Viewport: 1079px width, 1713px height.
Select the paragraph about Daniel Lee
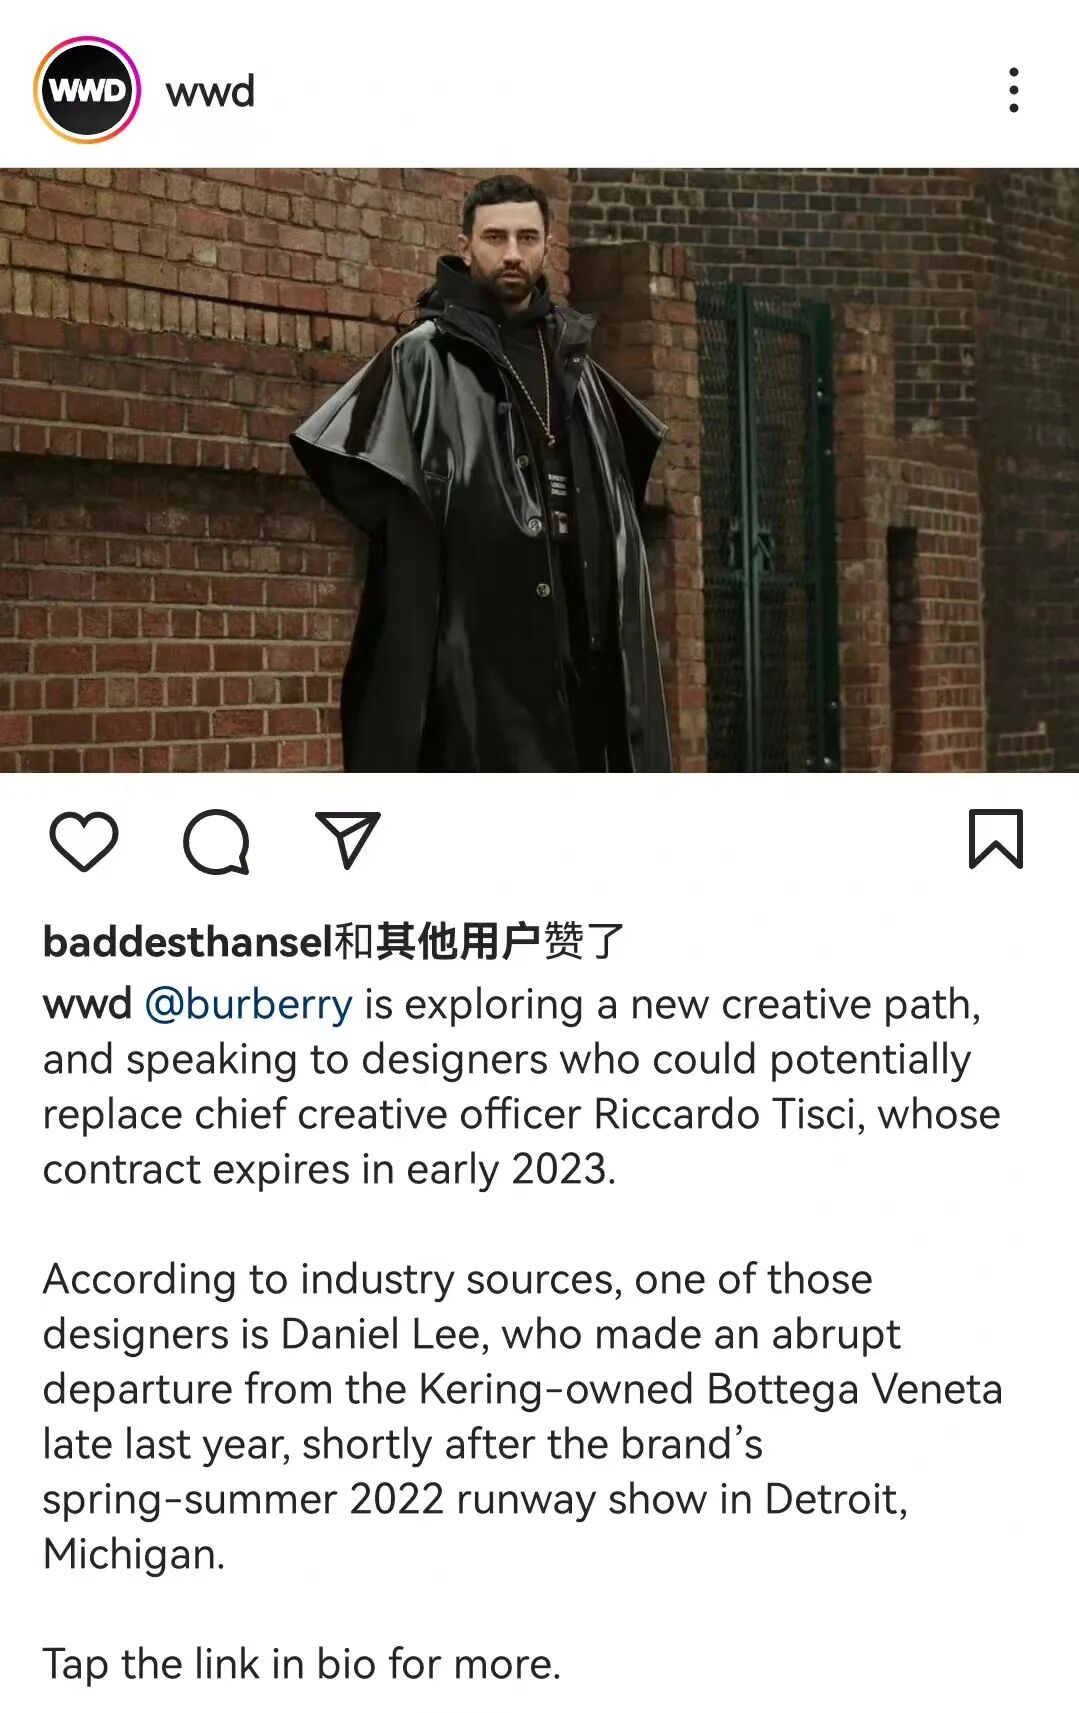(522, 1416)
